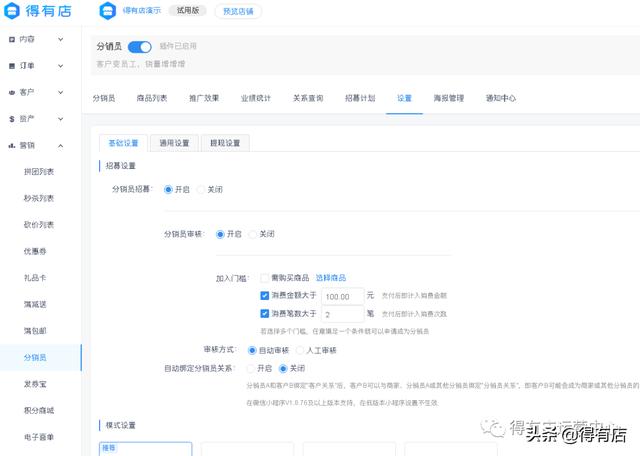Open the 海报管理 tab
This screenshot has height=456, width=640.
(449, 98)
